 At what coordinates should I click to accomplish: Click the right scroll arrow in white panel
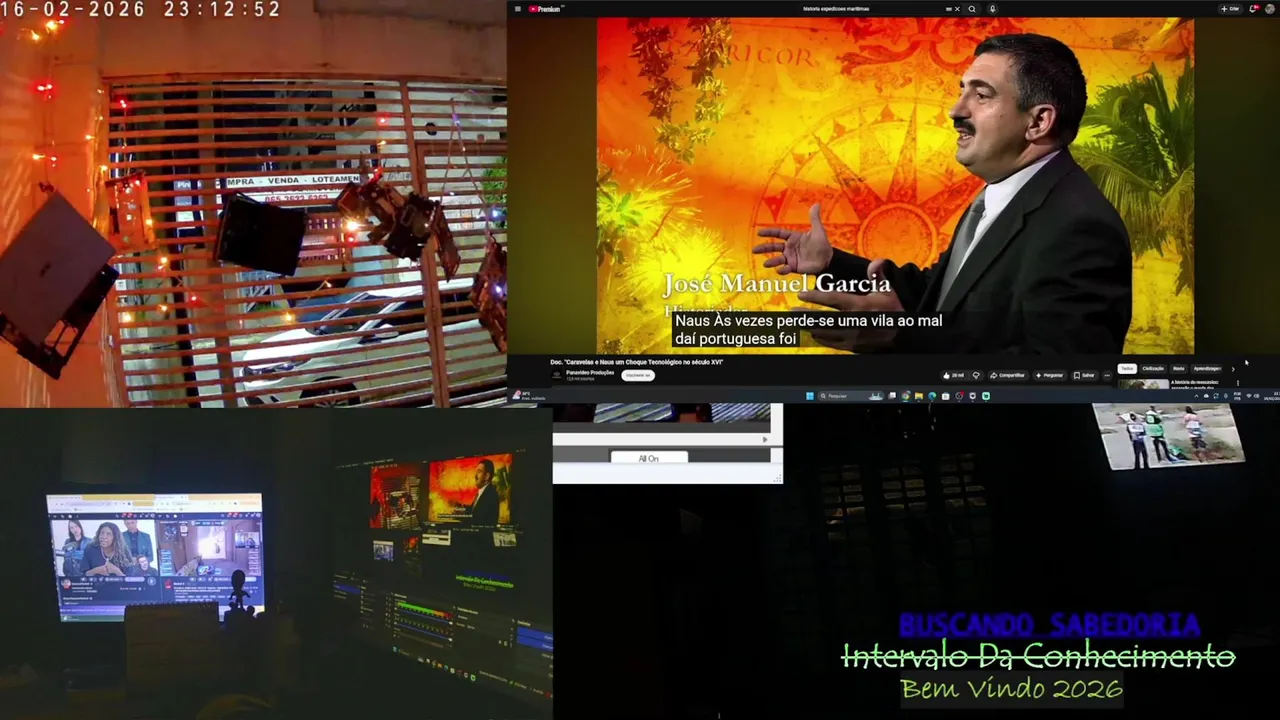766,439
